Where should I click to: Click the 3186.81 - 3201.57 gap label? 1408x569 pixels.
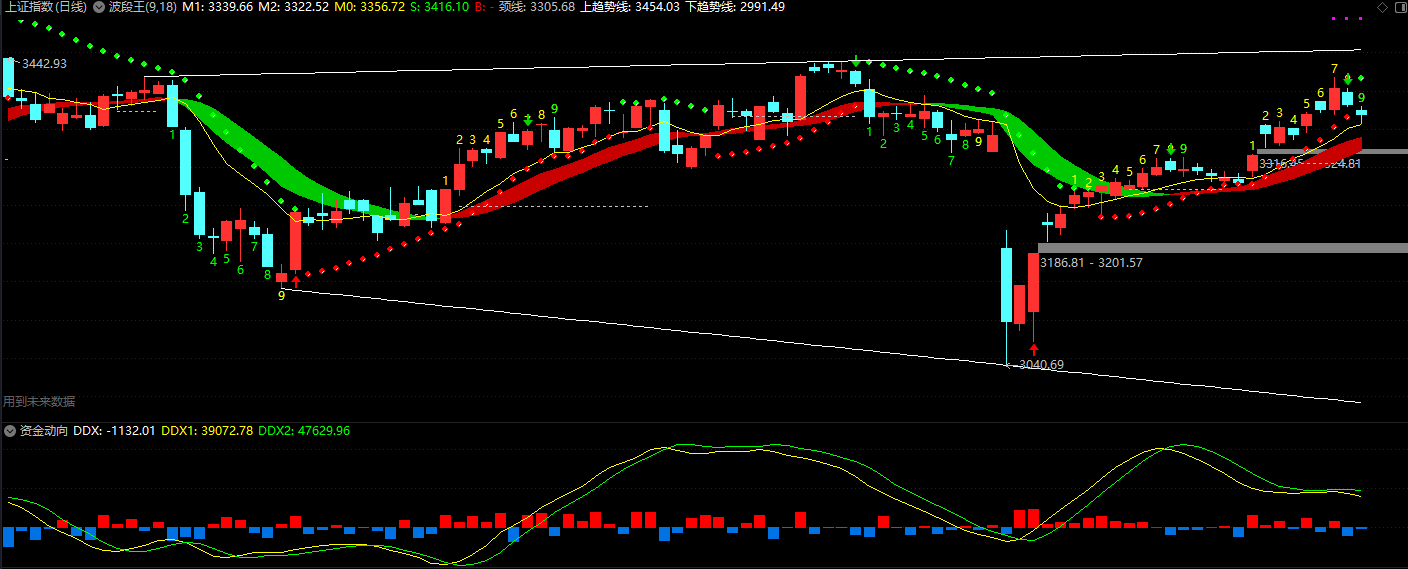coord(1091,263)
